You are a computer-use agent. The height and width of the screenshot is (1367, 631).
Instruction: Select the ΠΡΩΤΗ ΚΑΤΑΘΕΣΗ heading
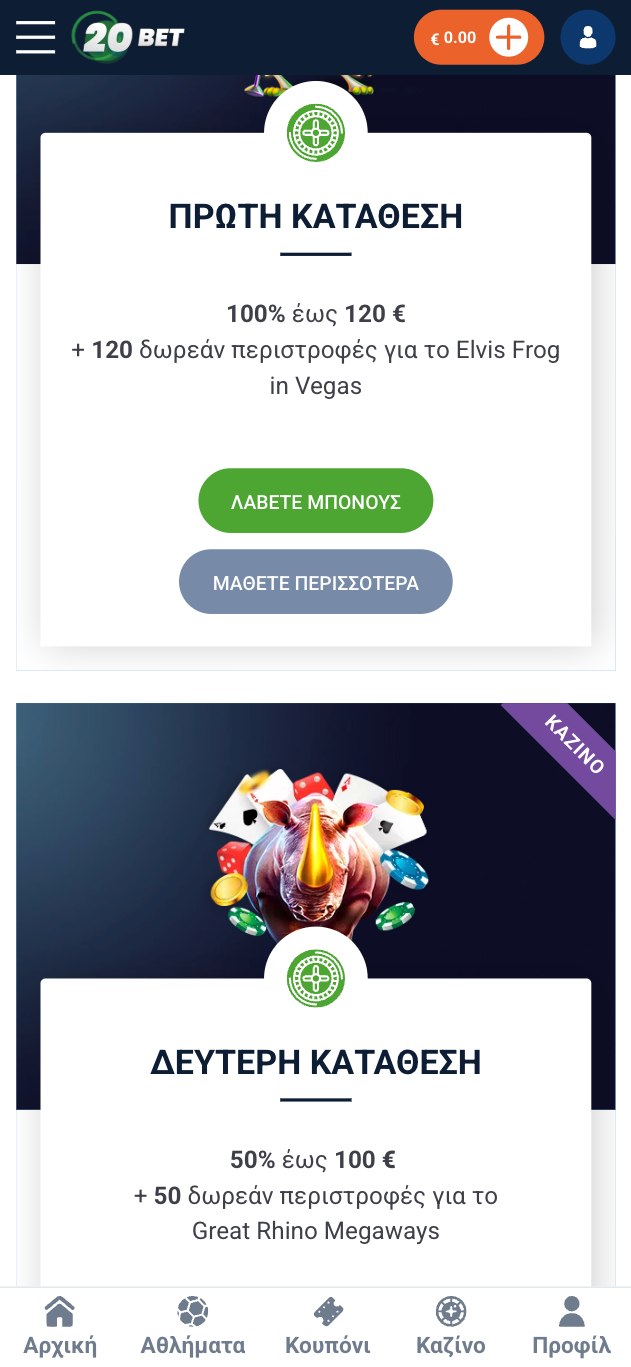(x=316, y=216)
